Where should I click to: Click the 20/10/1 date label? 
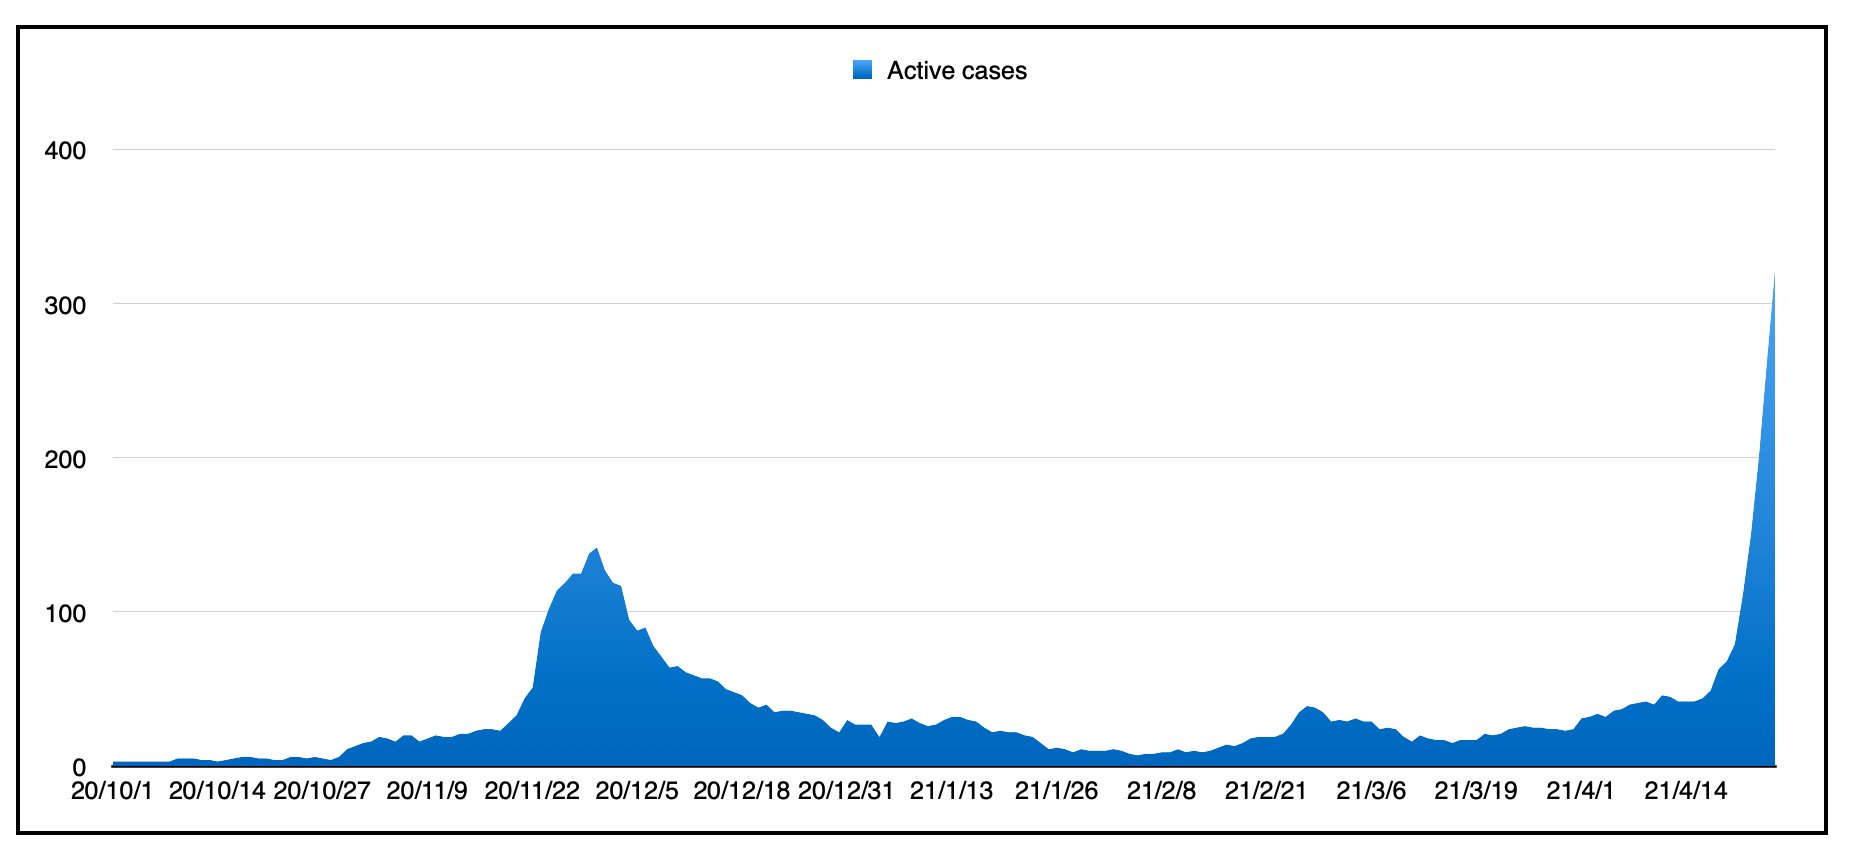pos(112,791)
